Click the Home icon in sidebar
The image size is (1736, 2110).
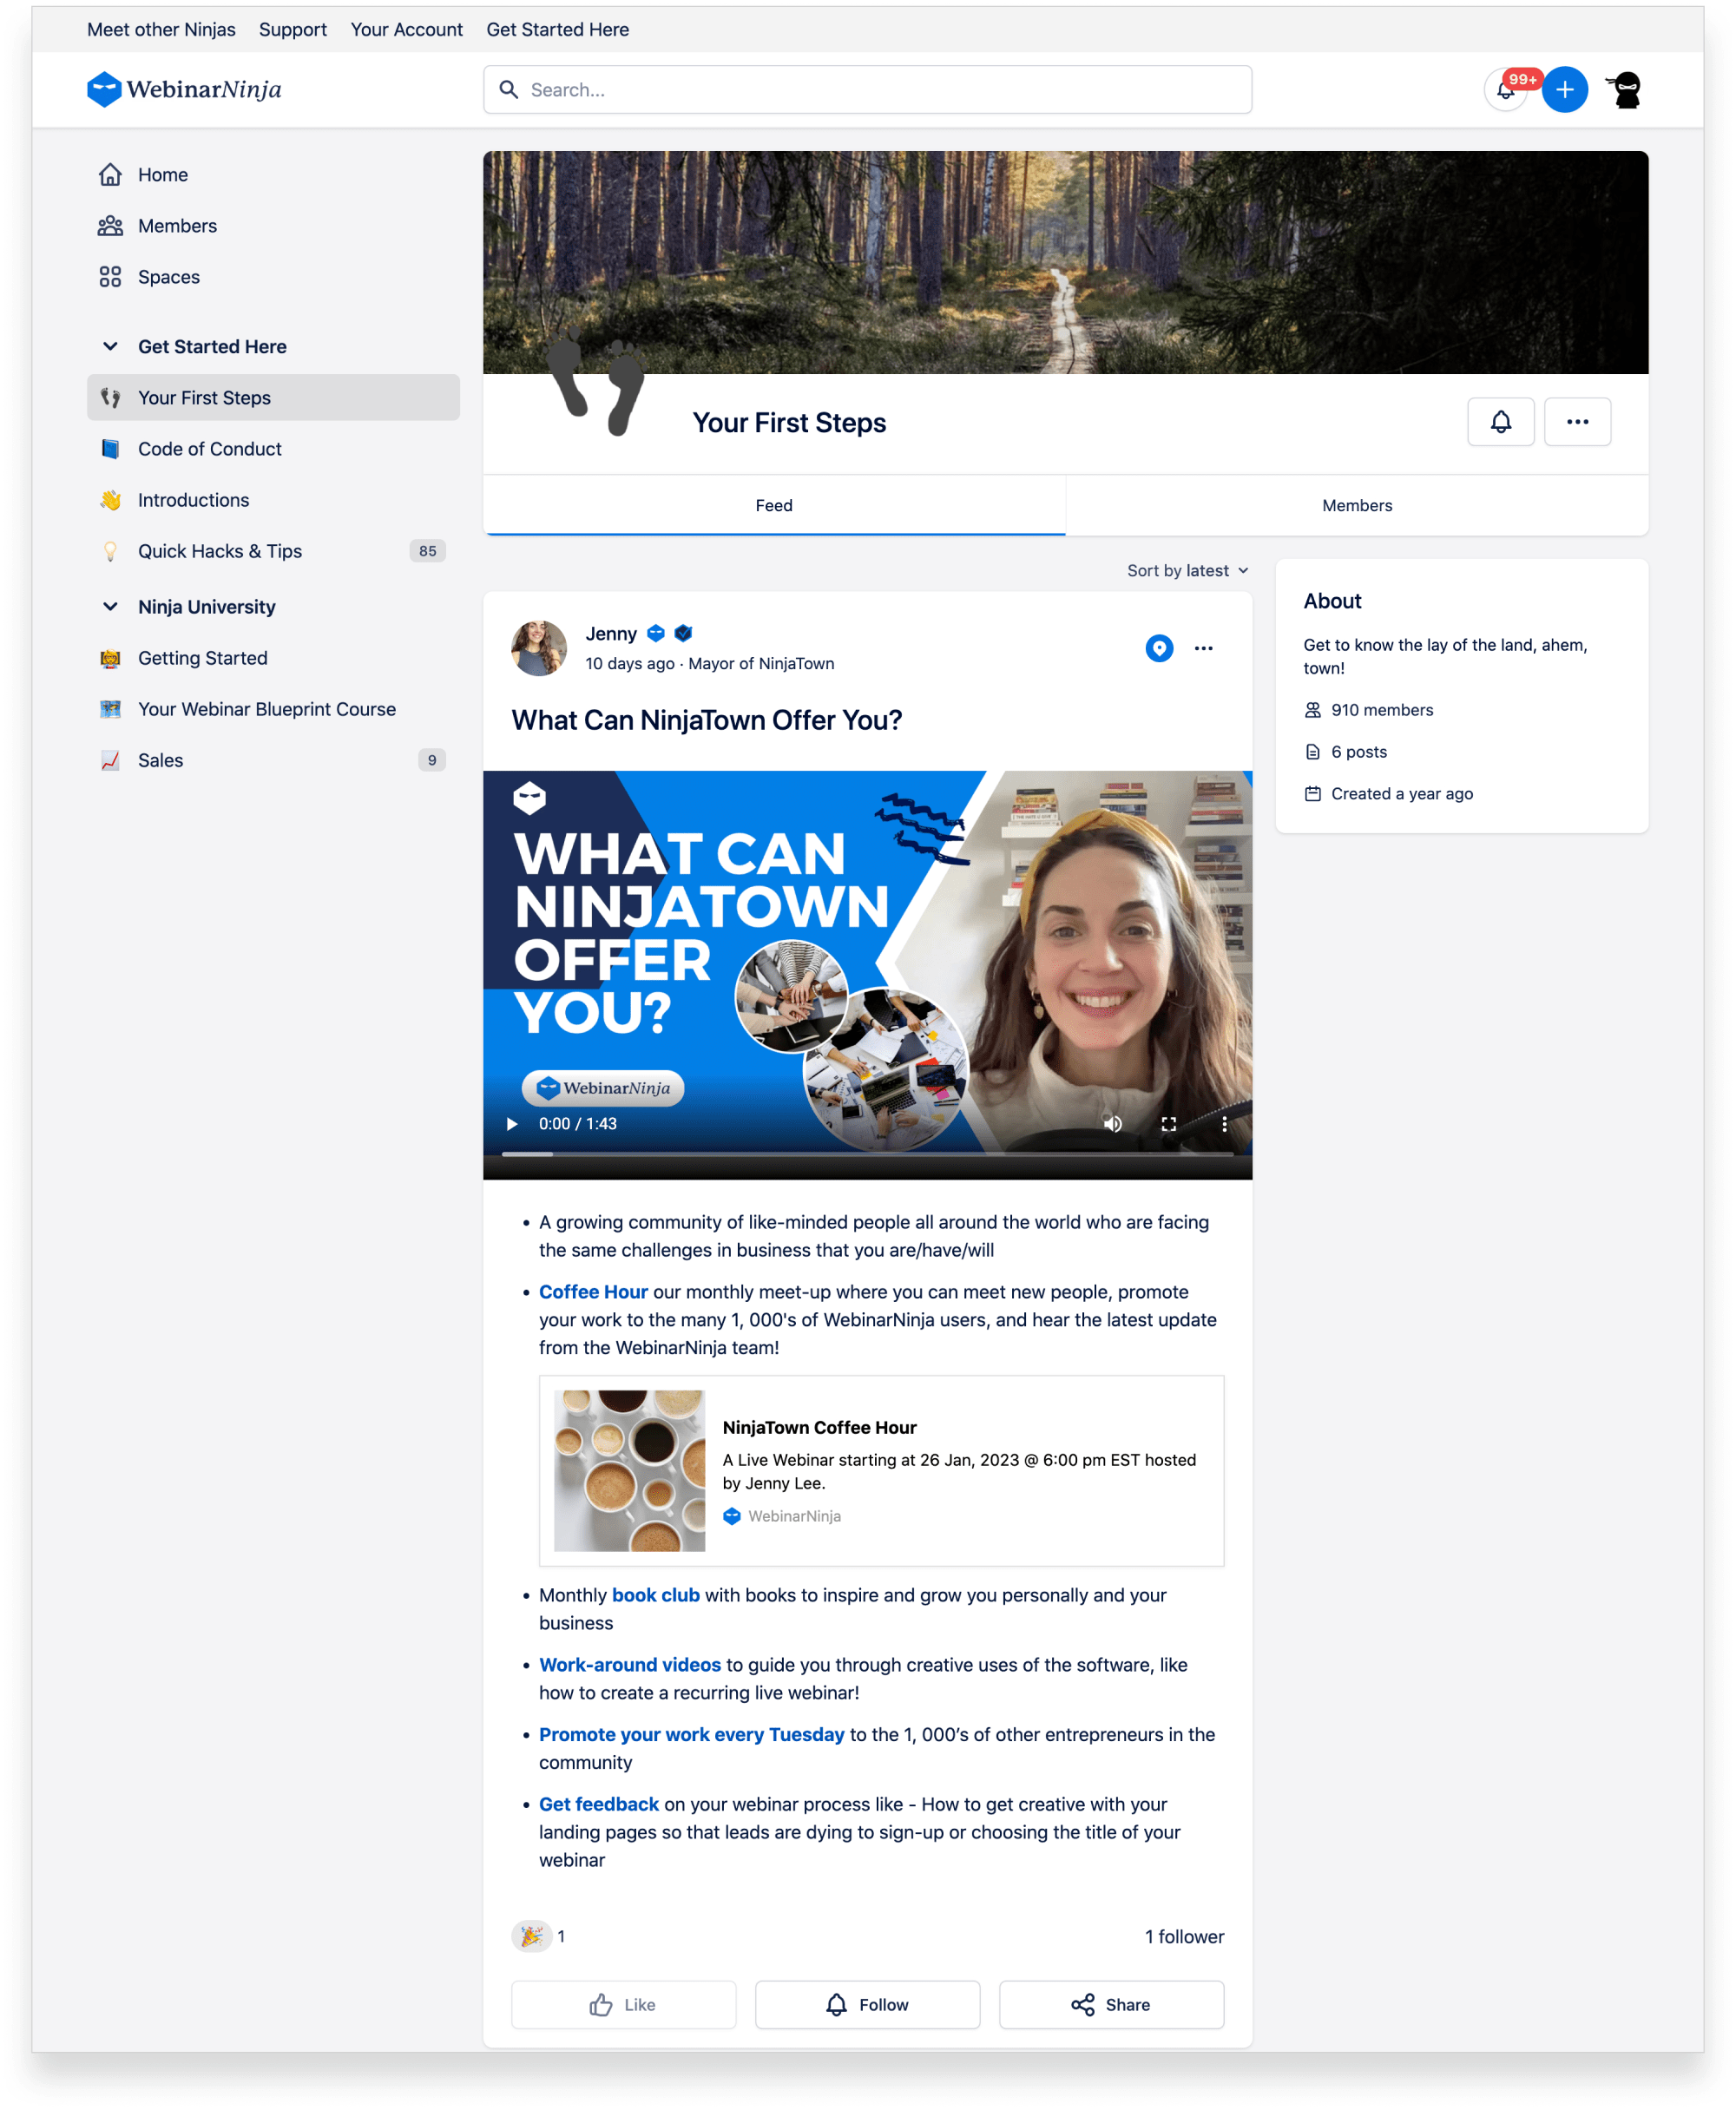click(x=110, y=175)
